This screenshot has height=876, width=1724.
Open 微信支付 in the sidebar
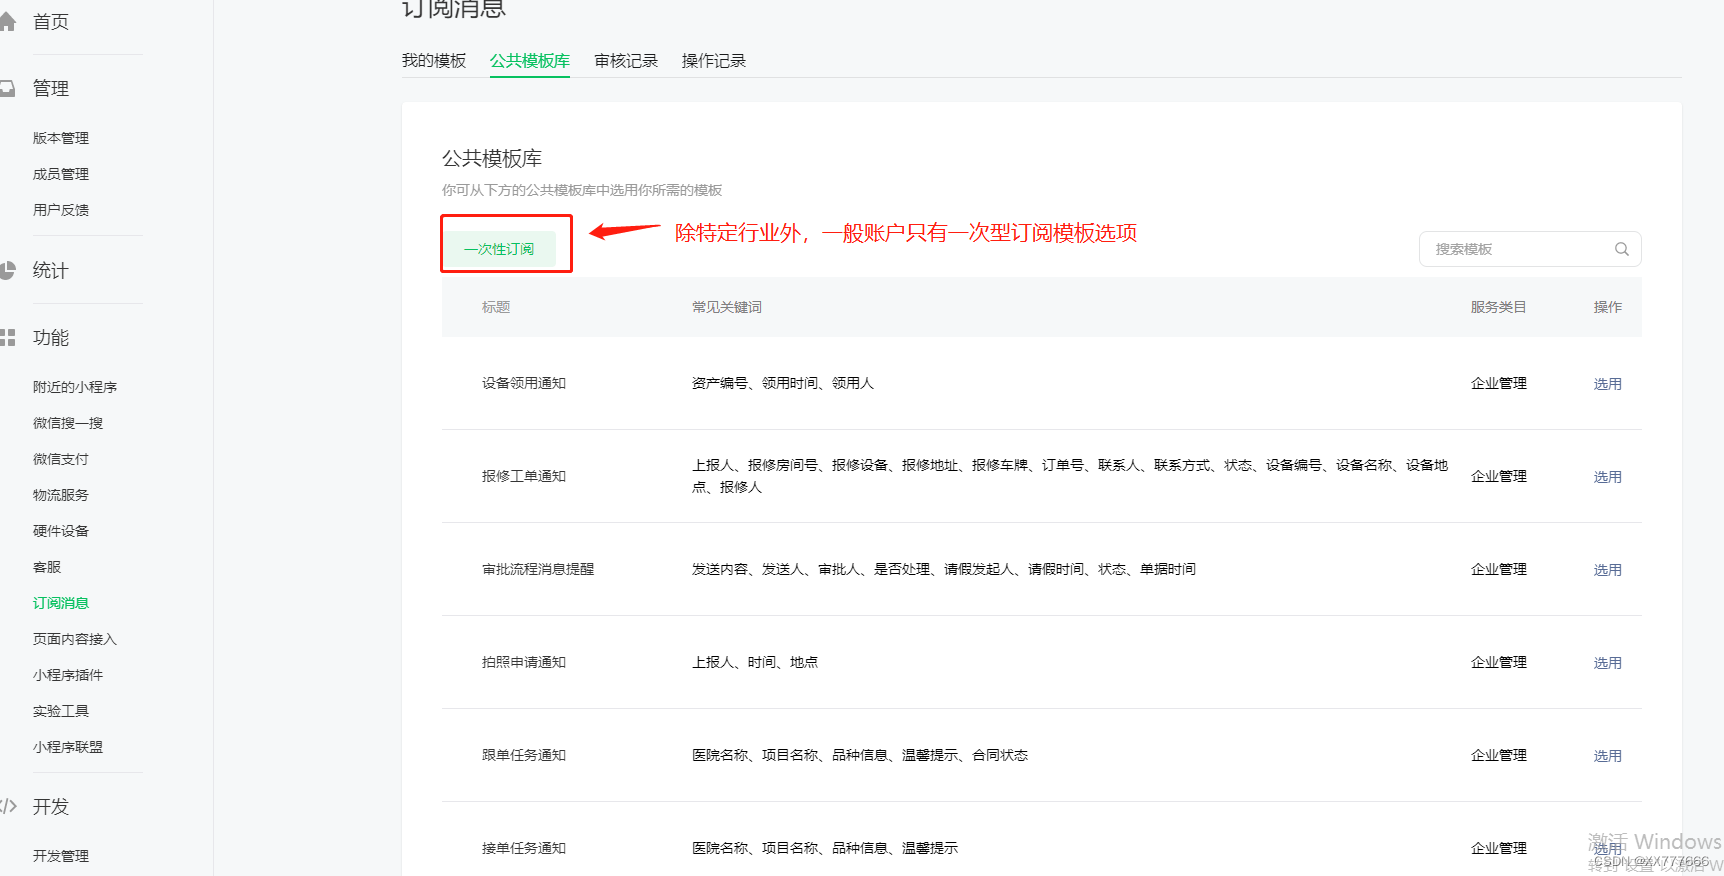(x=61, y=459)
